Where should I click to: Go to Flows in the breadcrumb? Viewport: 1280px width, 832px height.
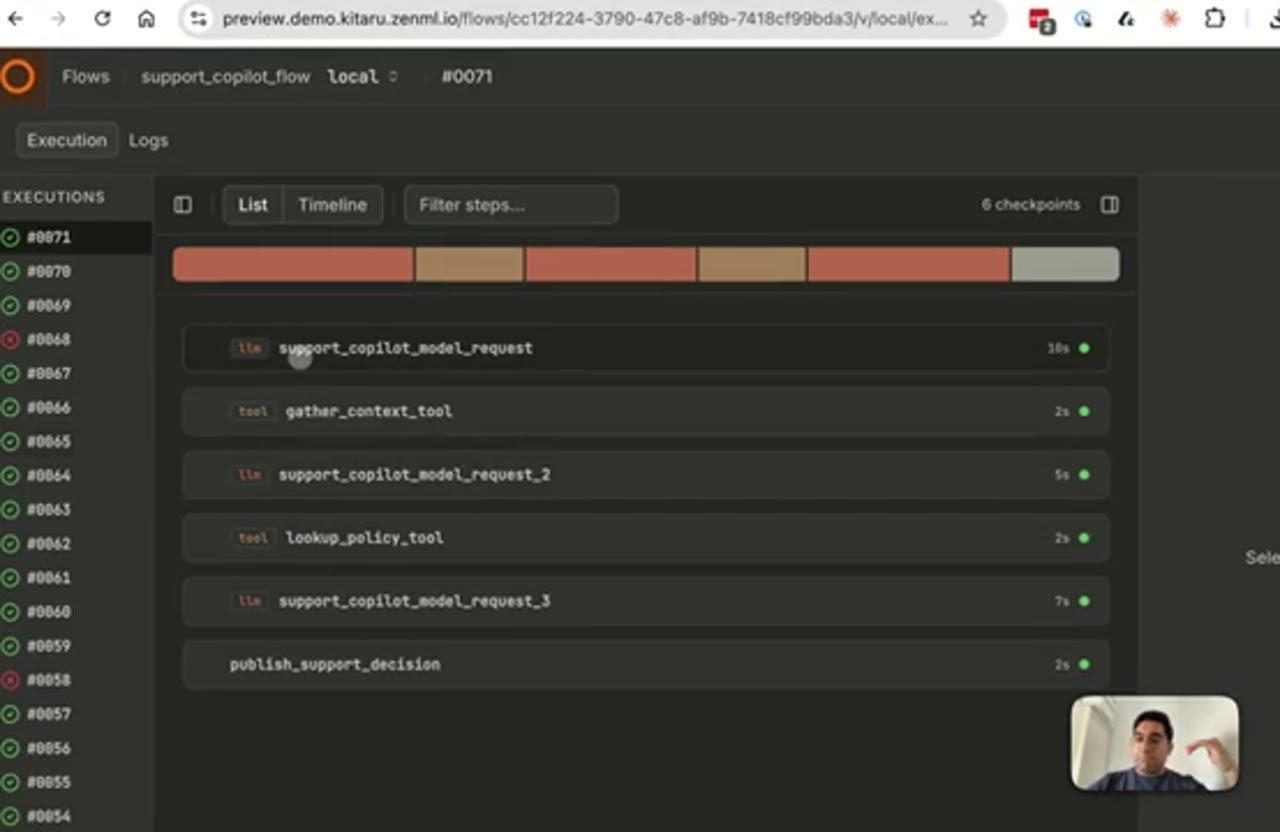click(86, 77)
